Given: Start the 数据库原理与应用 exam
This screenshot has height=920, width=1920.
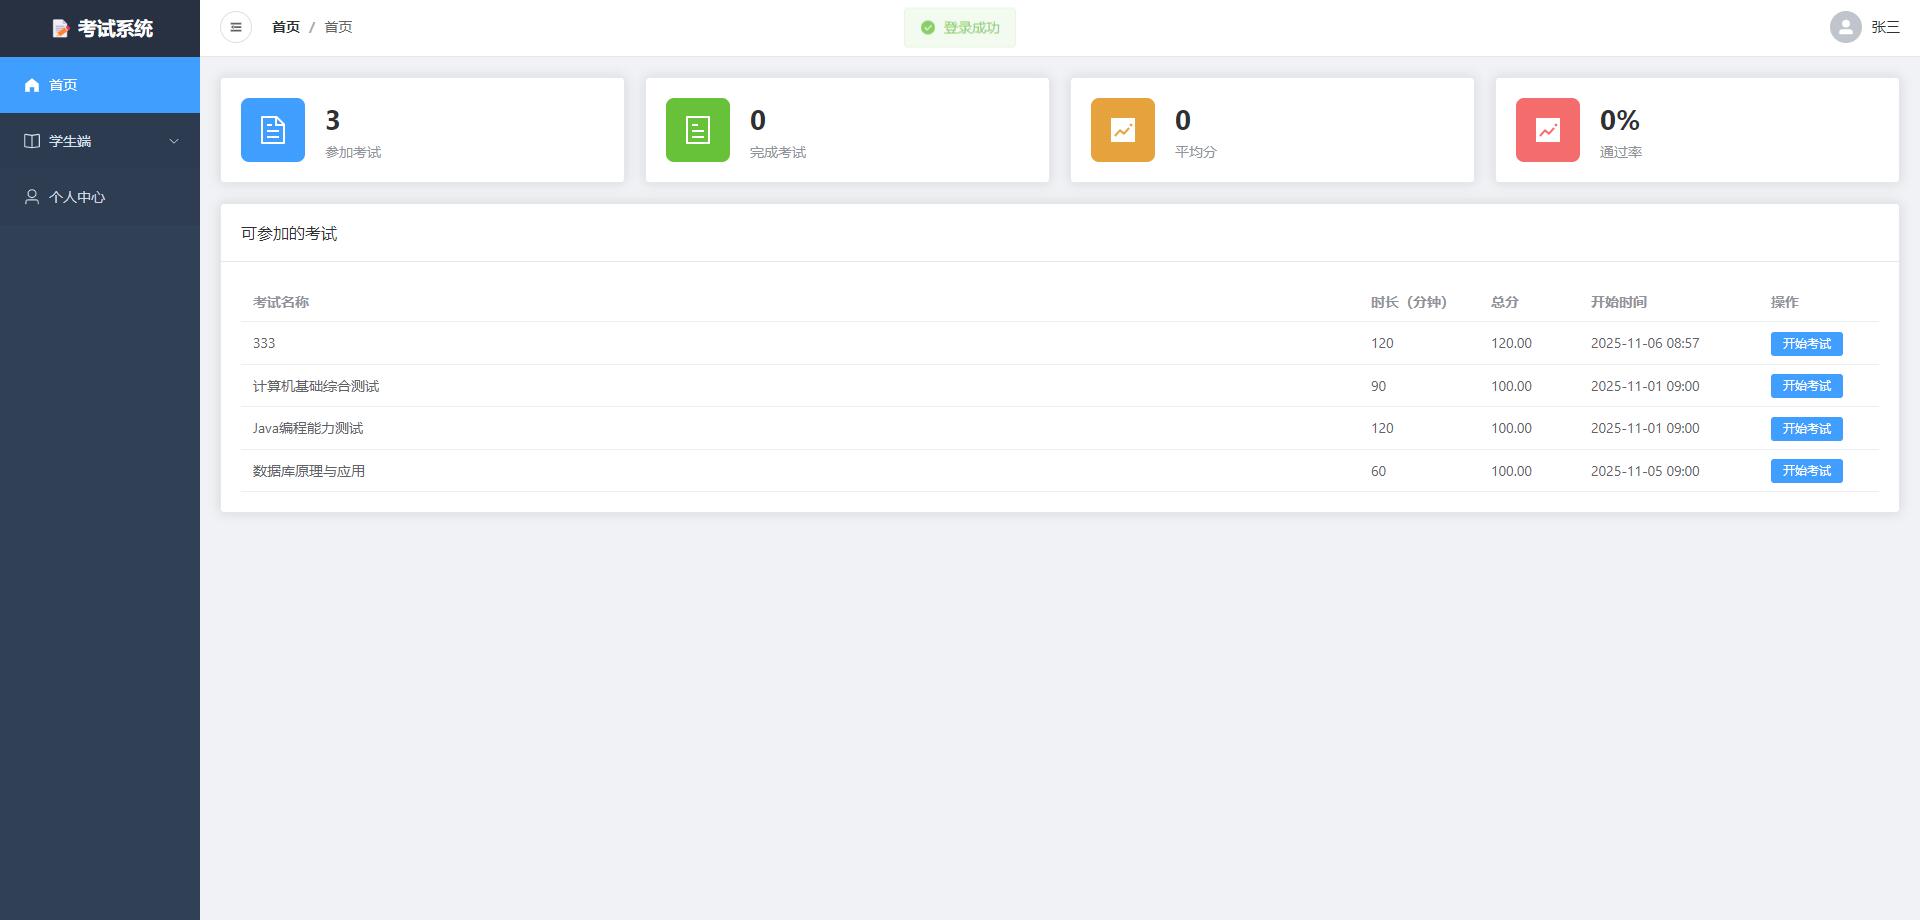Looking at the screenshot, I should [1806, 471].
